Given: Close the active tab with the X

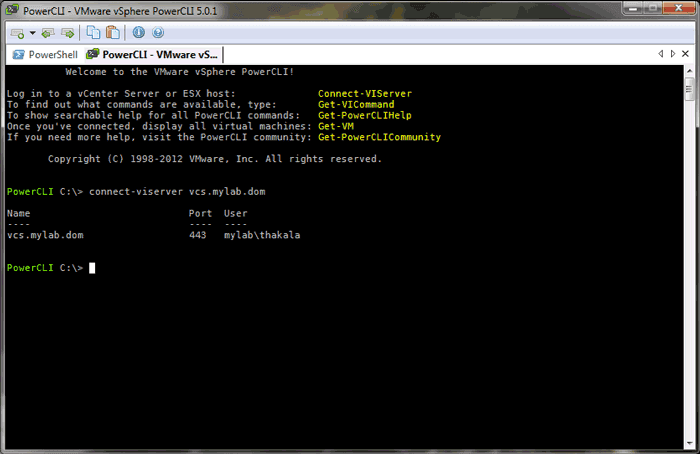Looking at the screenshot, I should [x=687, y=54].
